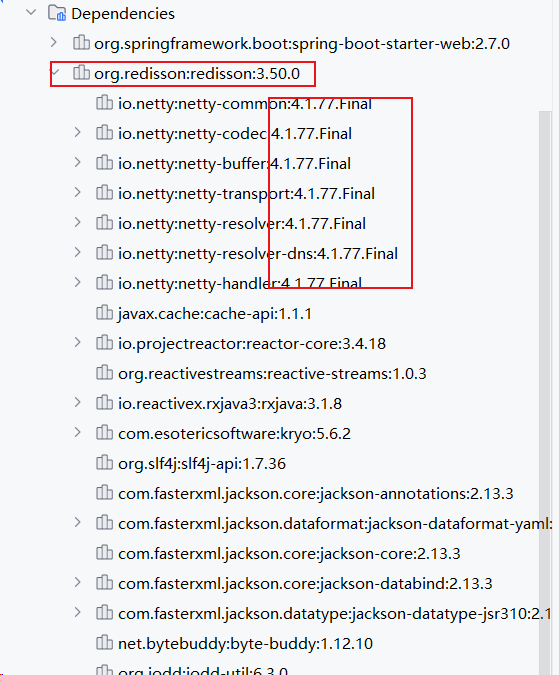Click the jackson-dataformat-yaml library icon
The height and width of the screenshot is (675, 559).
pyautogui.click(x=104, y=523)
